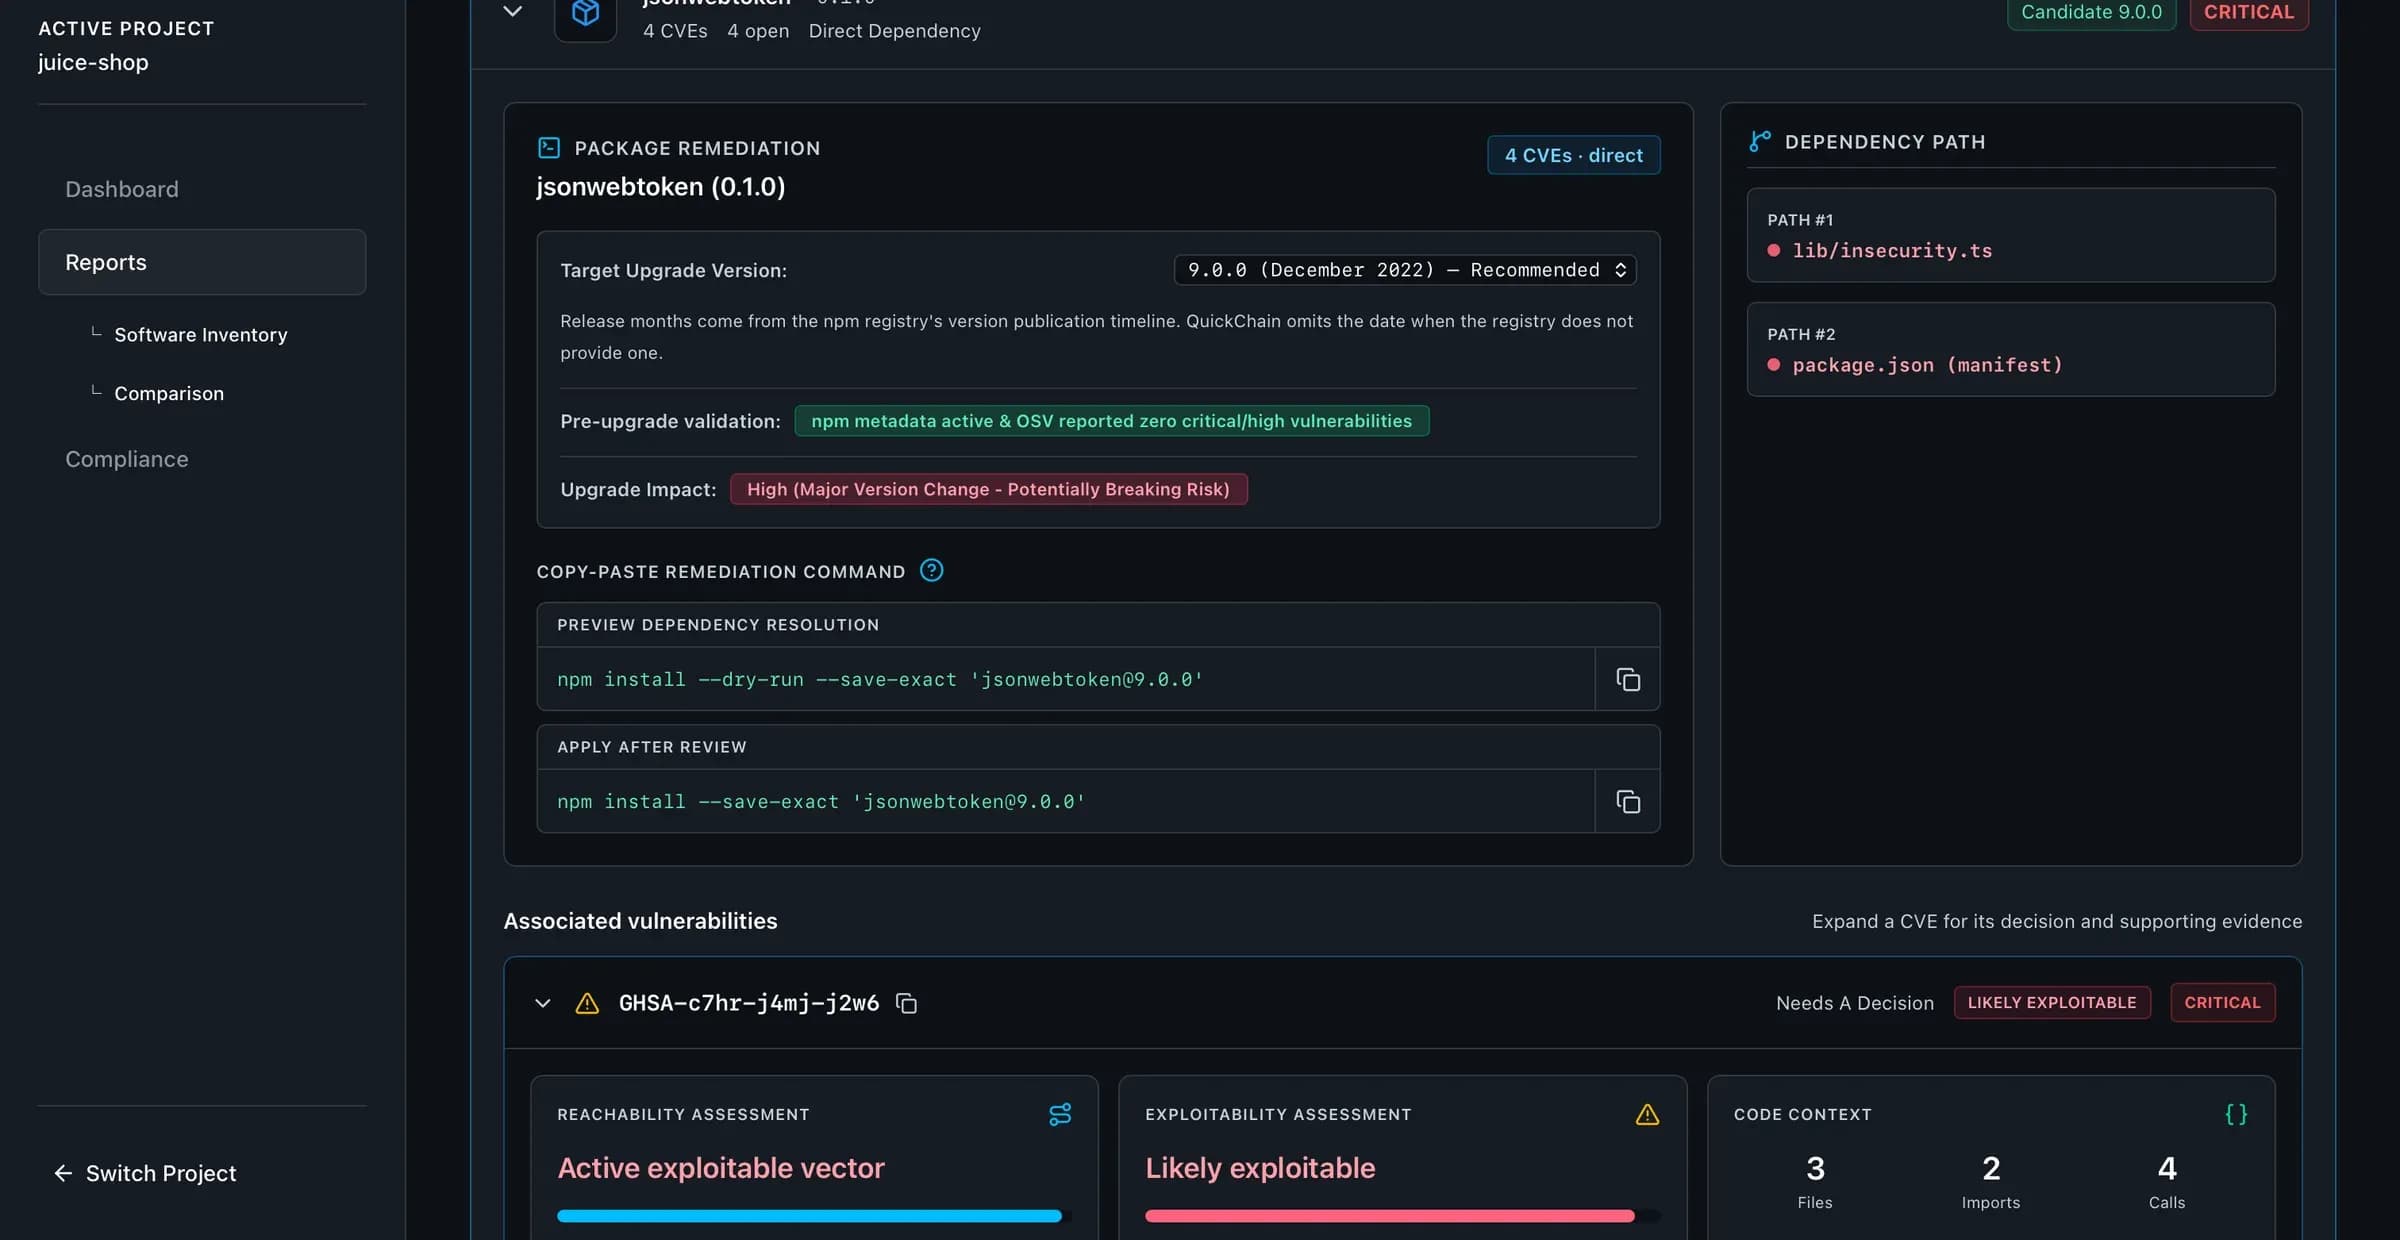Viewport: 2400px width, 1240px height.
Task: Click the juice-shop project name
Action: tap(93, 62)
